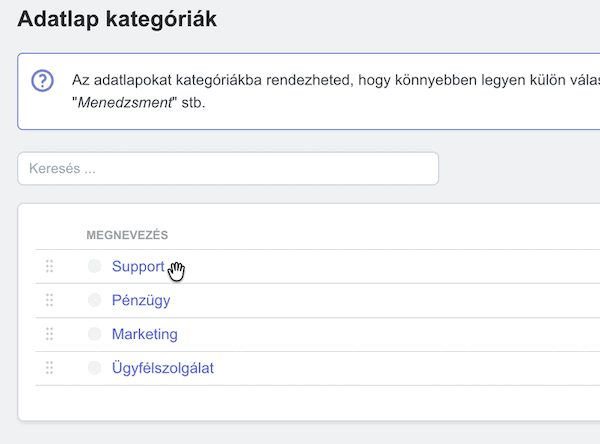Click the color circle beside Pénzügy
600x444 pixels.
coord(95,300)
